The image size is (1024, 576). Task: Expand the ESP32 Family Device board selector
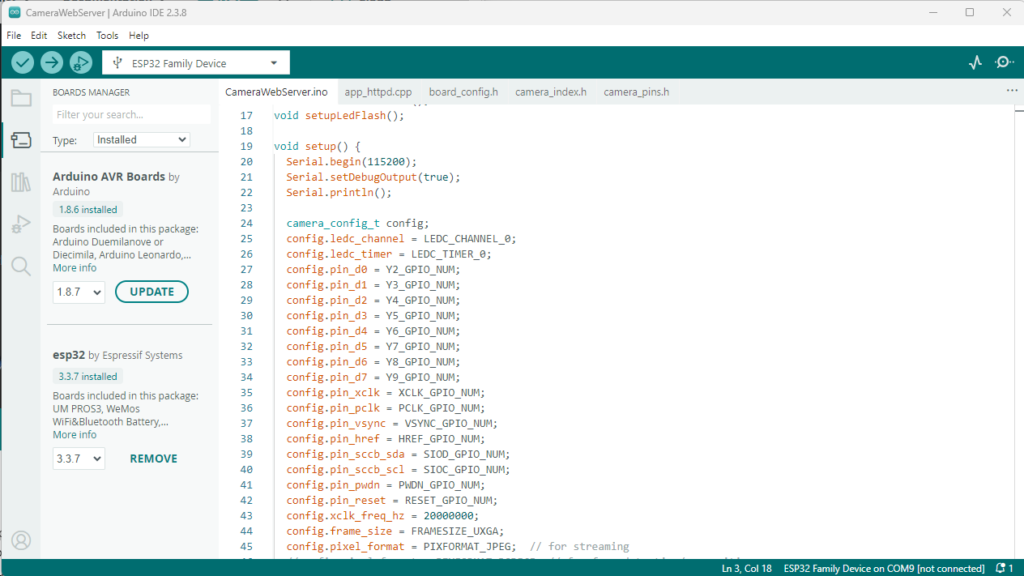[196, 63]
